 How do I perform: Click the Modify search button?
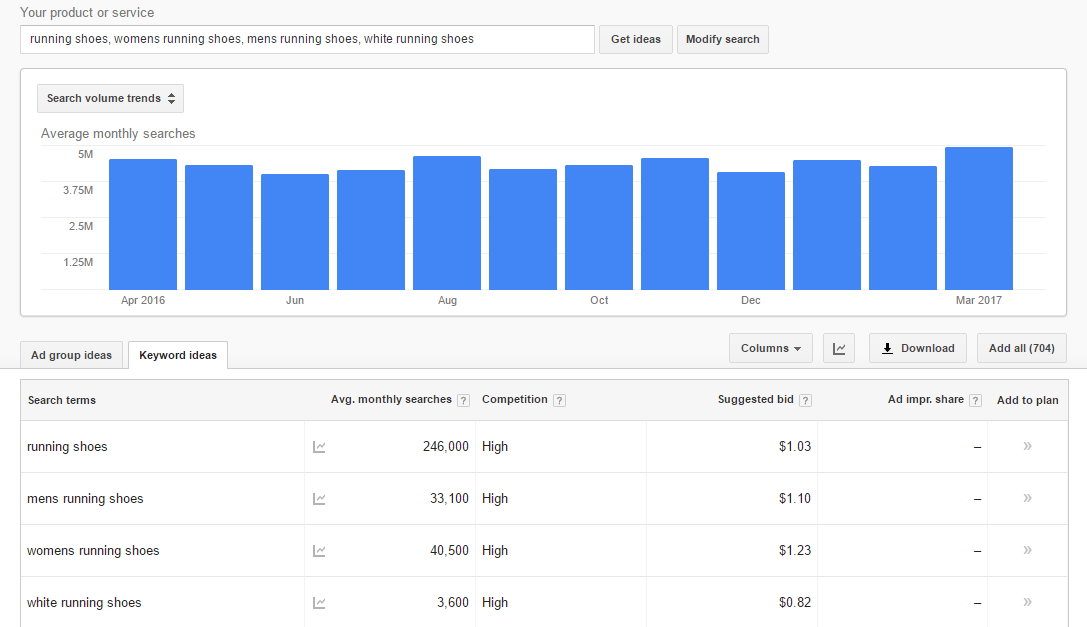click(x=722, y=40)
